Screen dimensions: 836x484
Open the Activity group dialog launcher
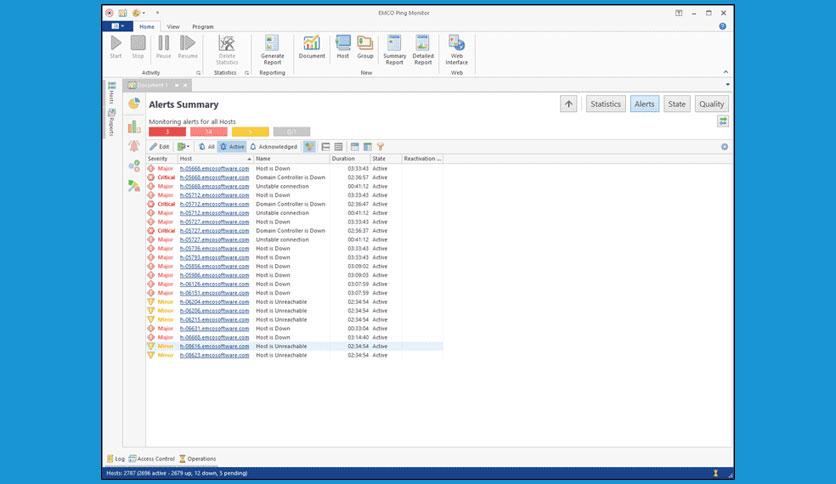[x=198, y=73]
